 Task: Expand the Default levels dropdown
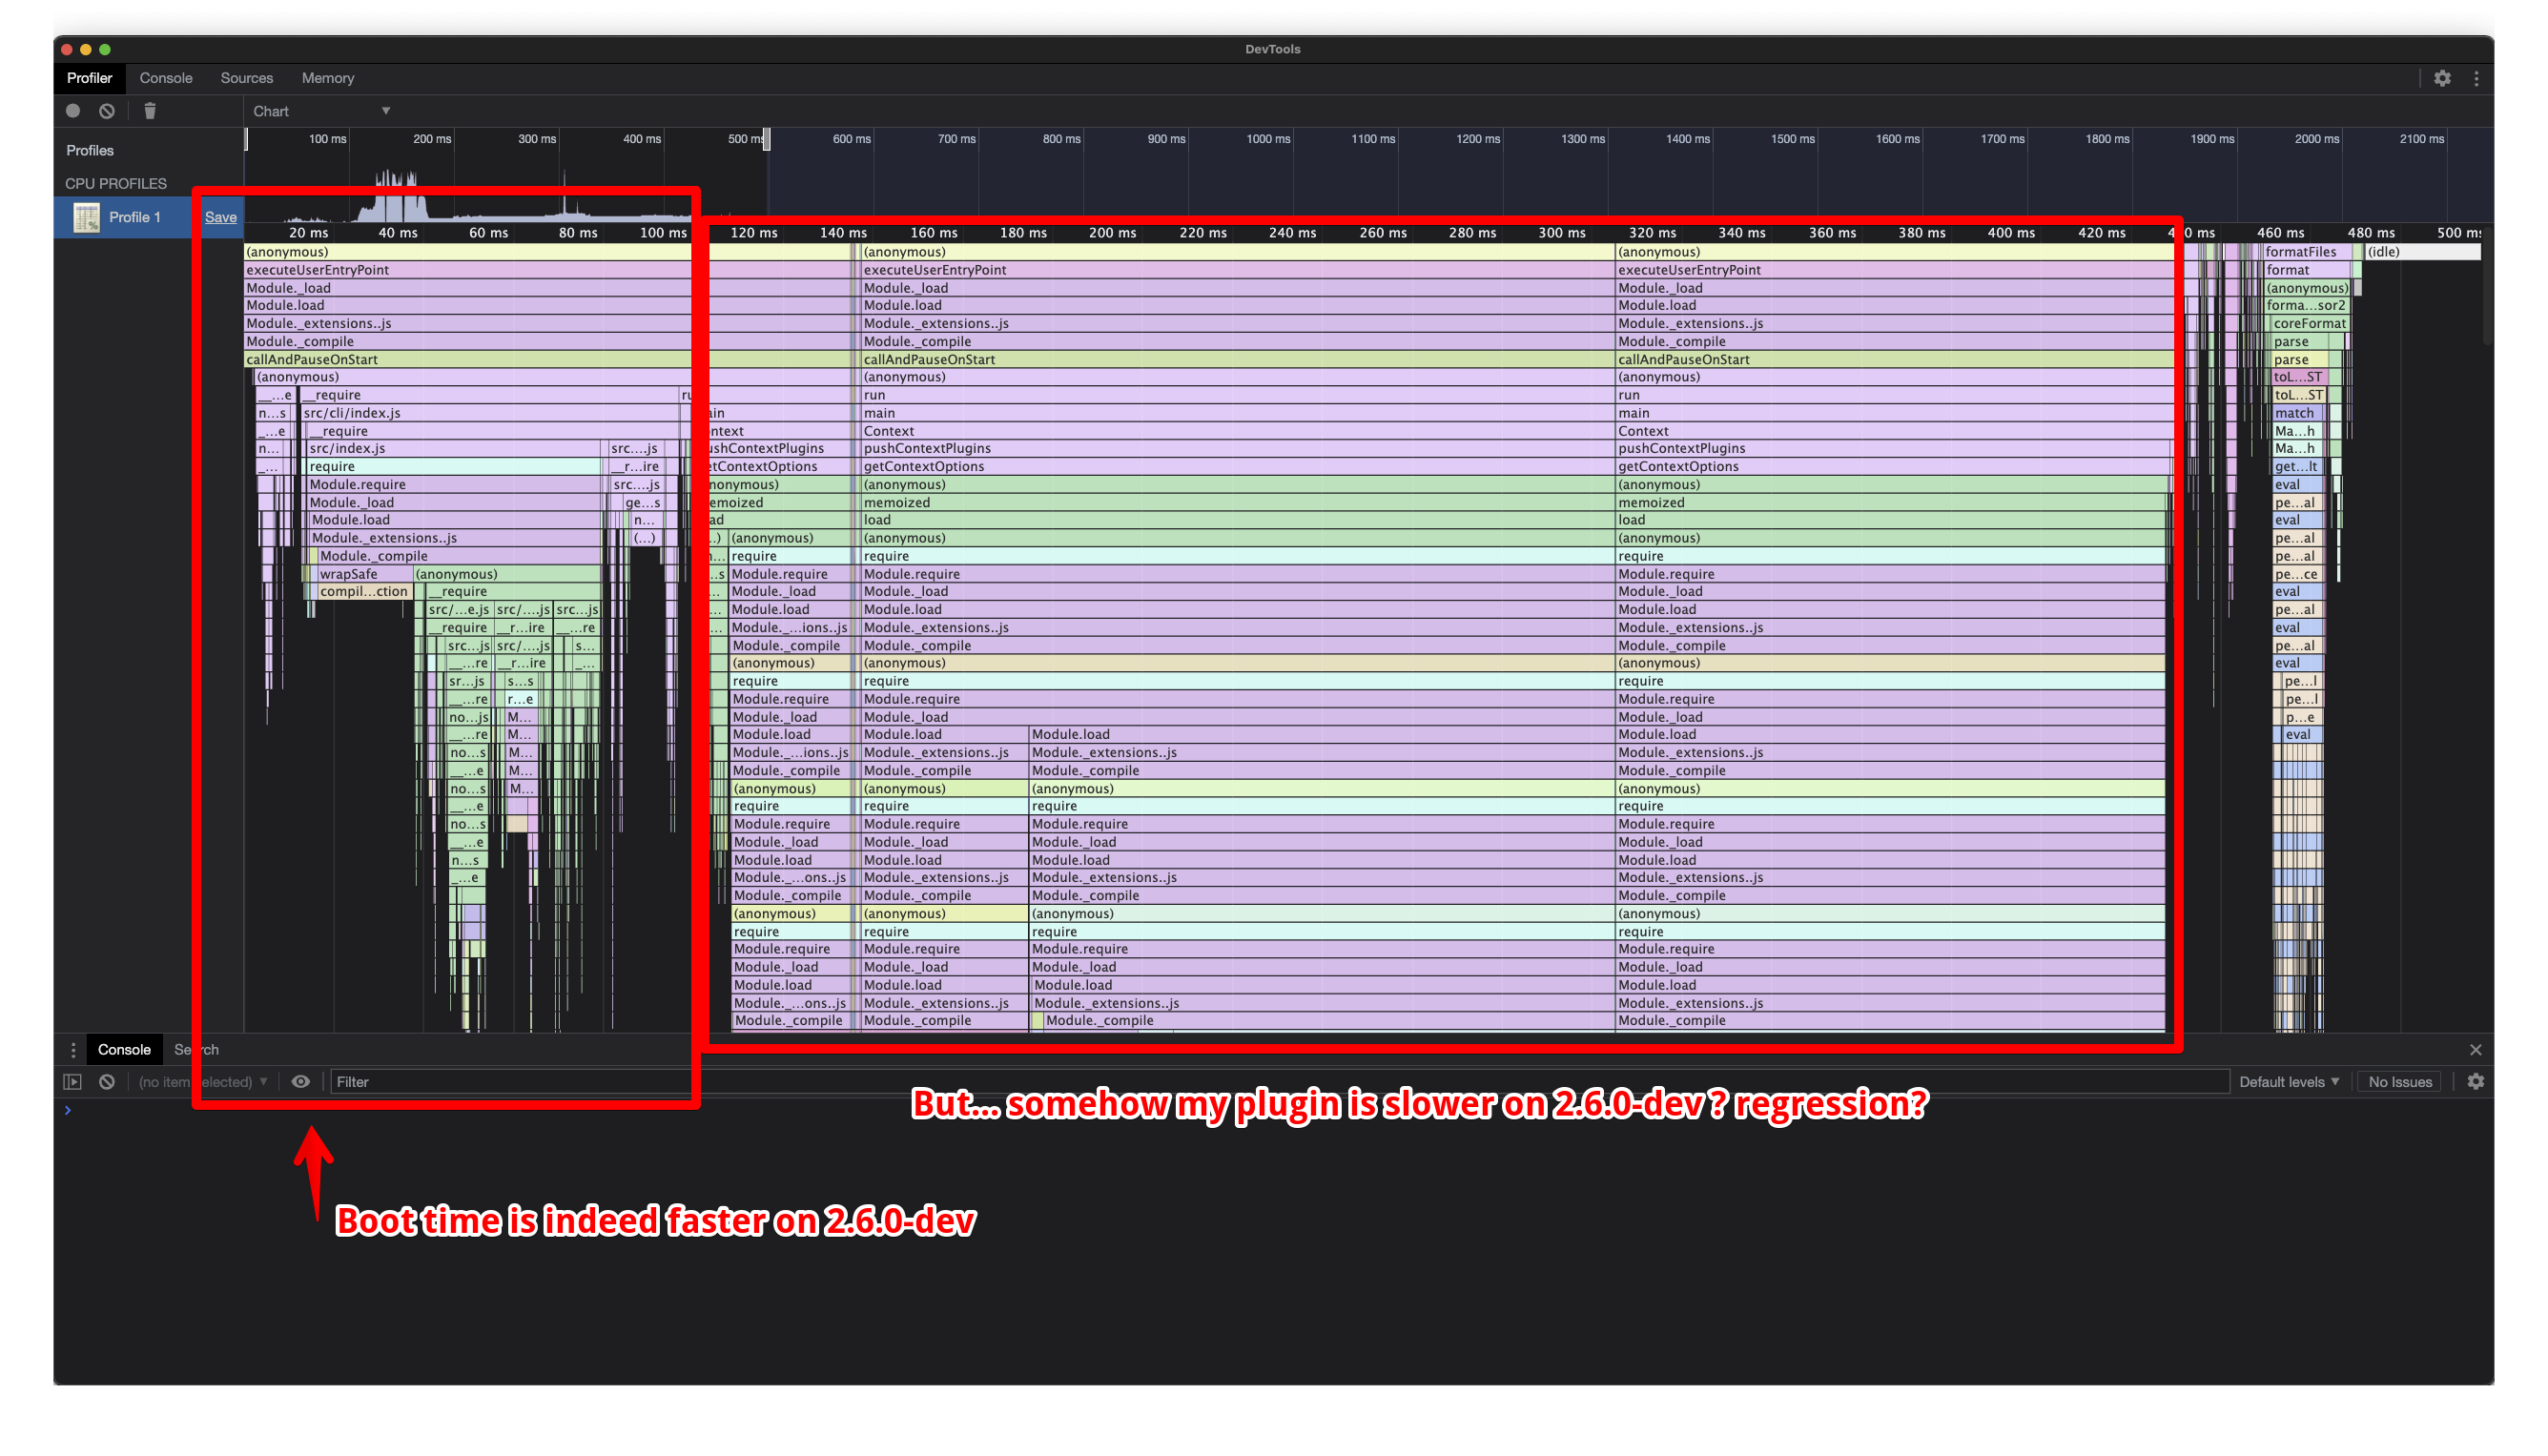[x=2288, y=1082]
